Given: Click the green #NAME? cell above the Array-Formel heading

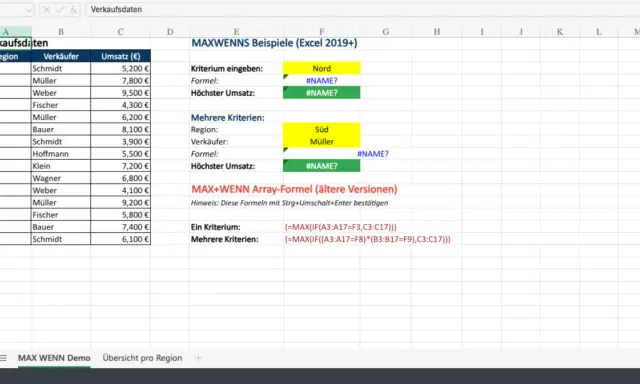Looking at the screenshot, I should [322, 166].
